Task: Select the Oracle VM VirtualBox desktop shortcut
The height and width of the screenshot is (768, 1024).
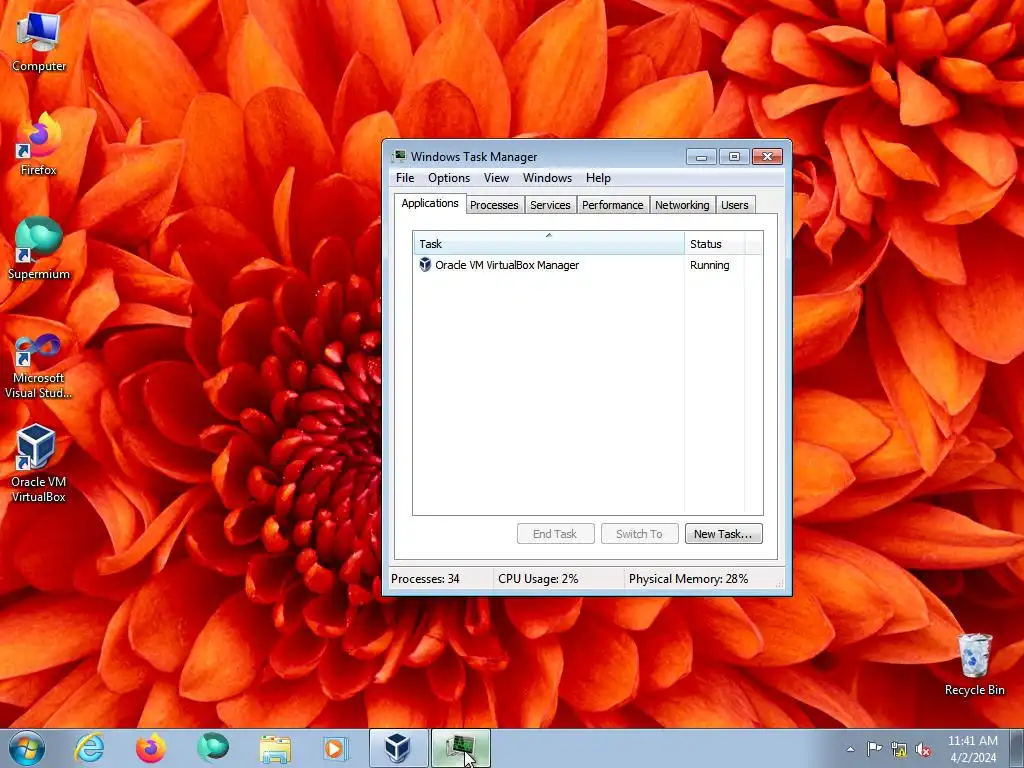Action: pos(39,464)
